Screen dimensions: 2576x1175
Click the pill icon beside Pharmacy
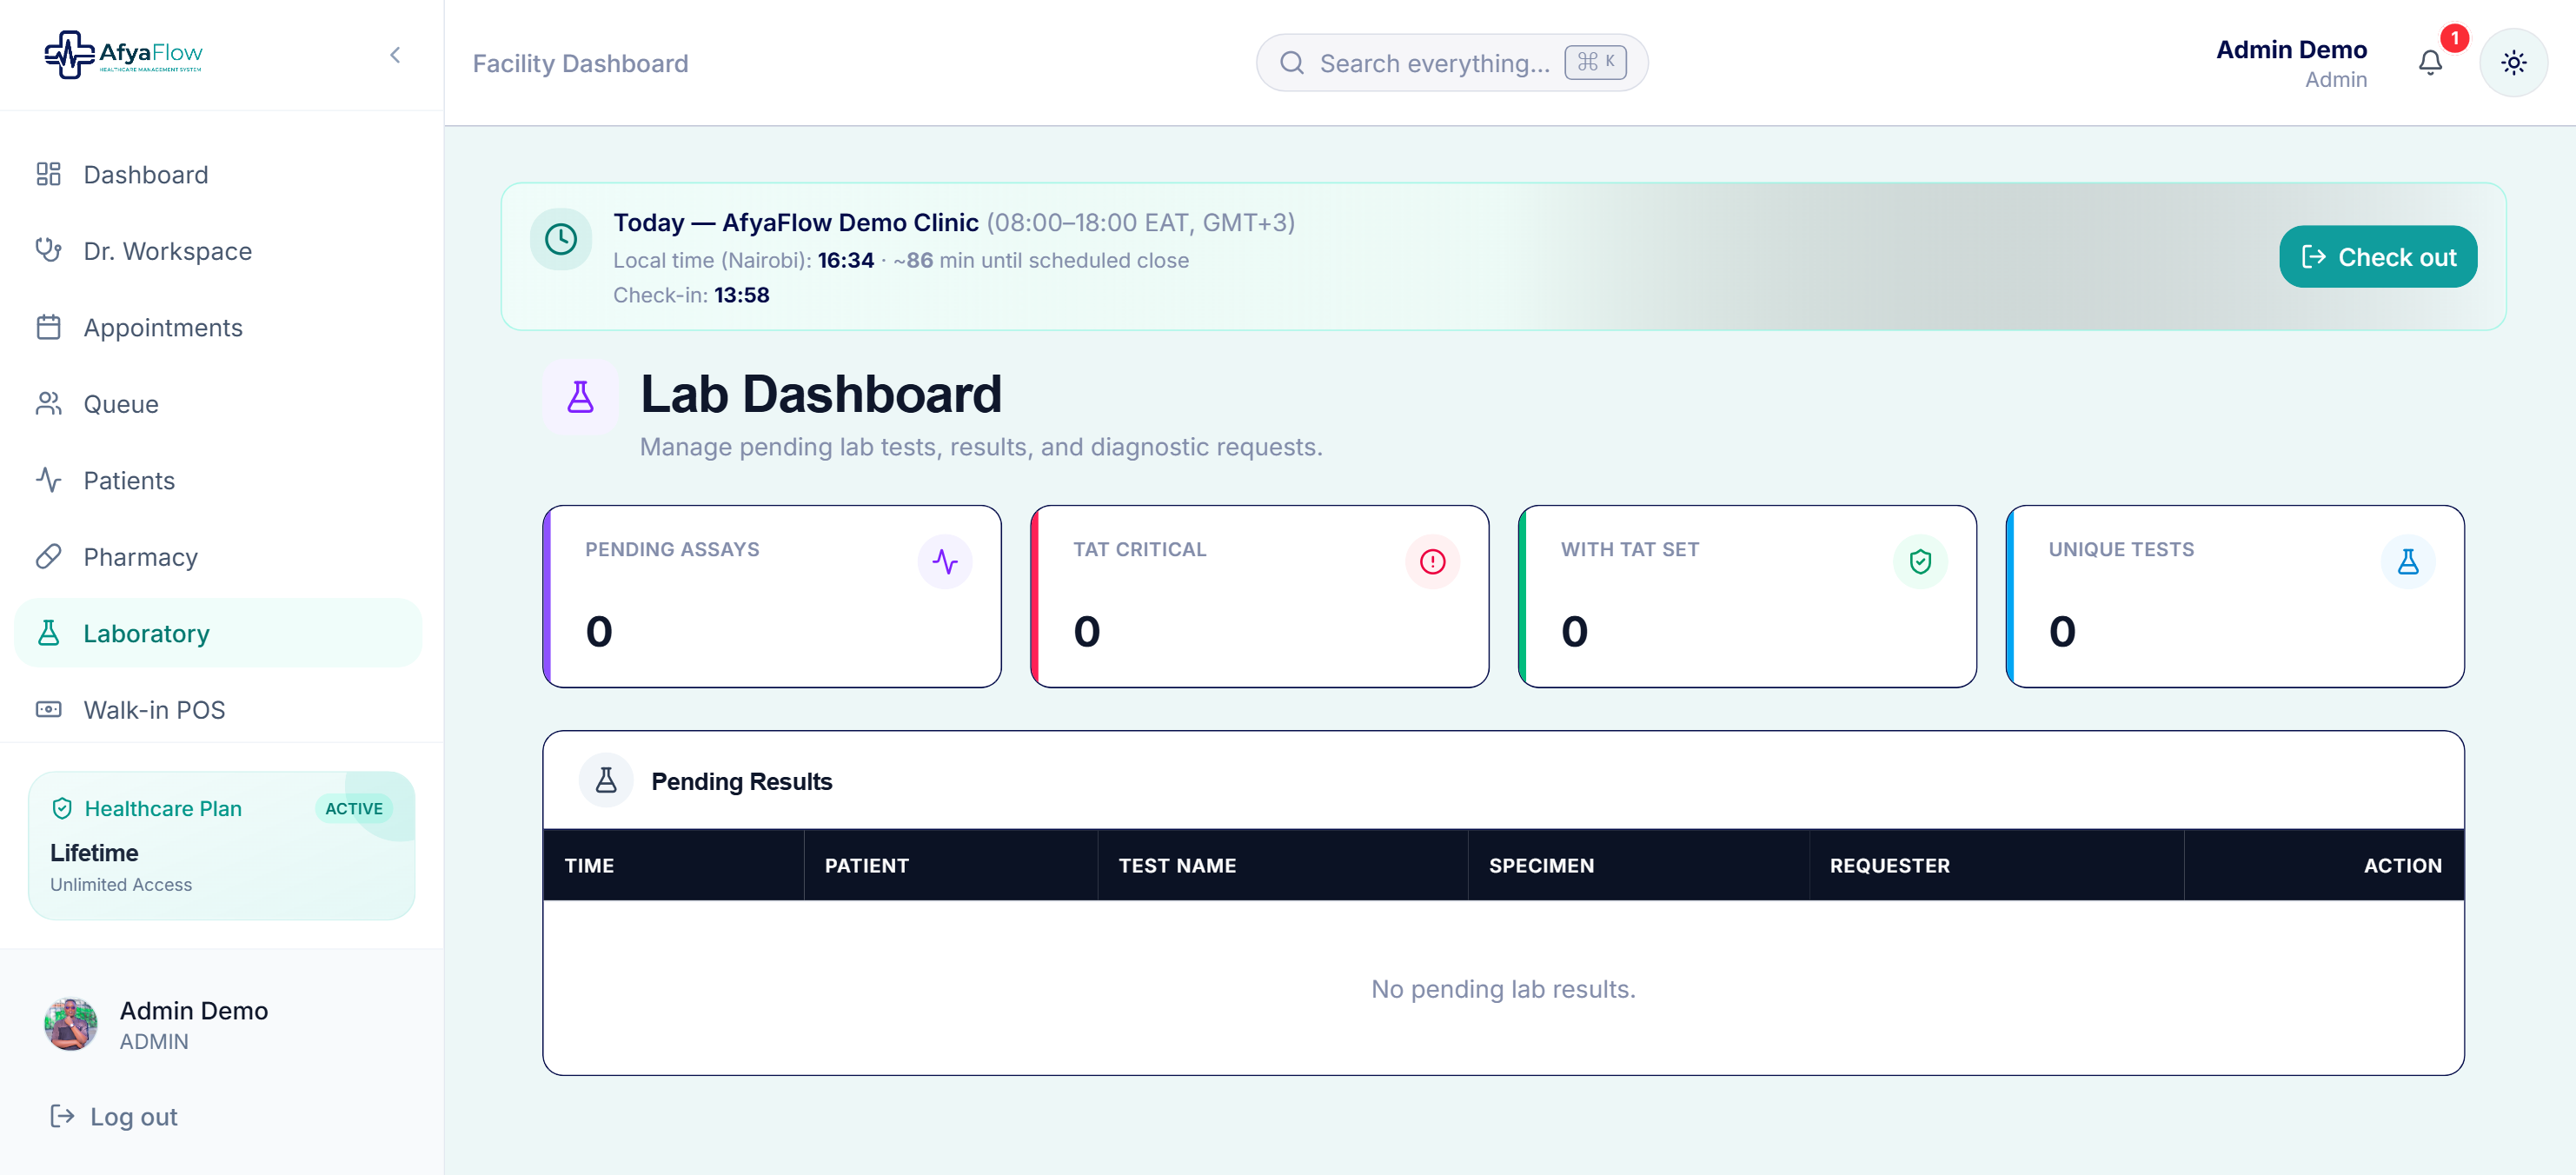49,557
